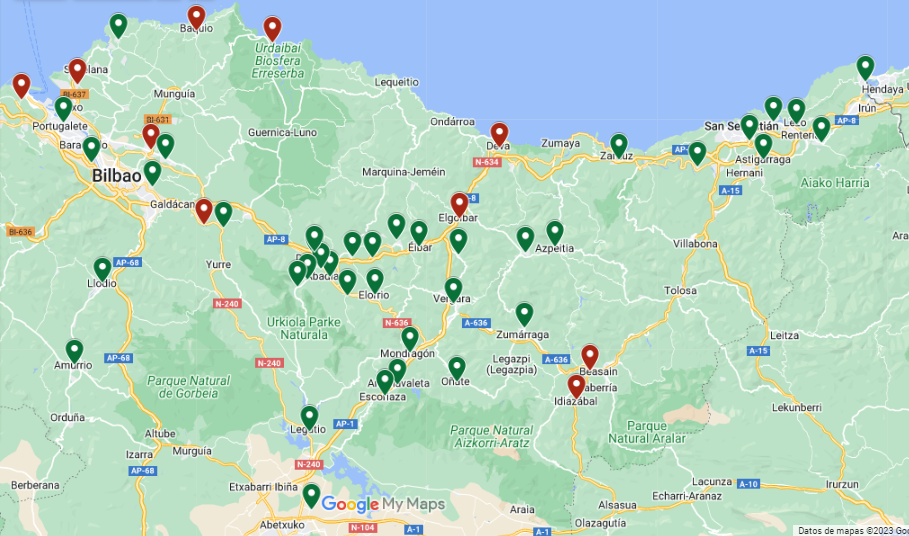Select the green marker at Azpeitia
Viewport: 909px width, 536px height.
(555, 232)
